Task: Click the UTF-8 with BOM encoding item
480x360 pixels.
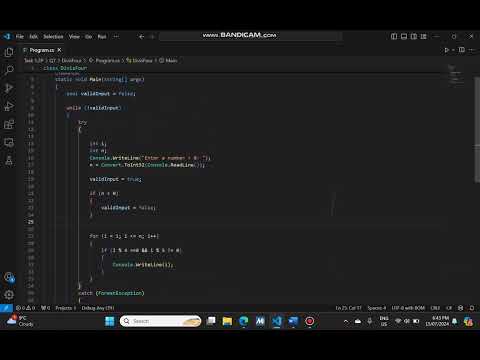Action: [x=408, y=308]
